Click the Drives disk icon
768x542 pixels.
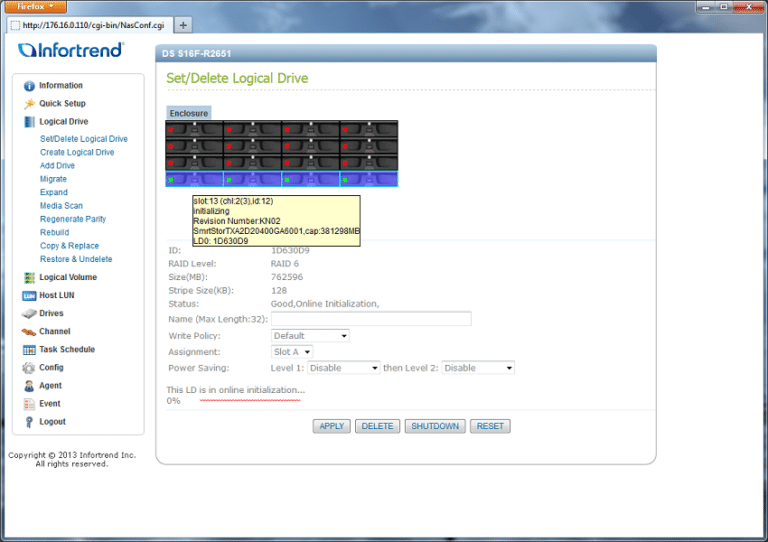[29, 313]
